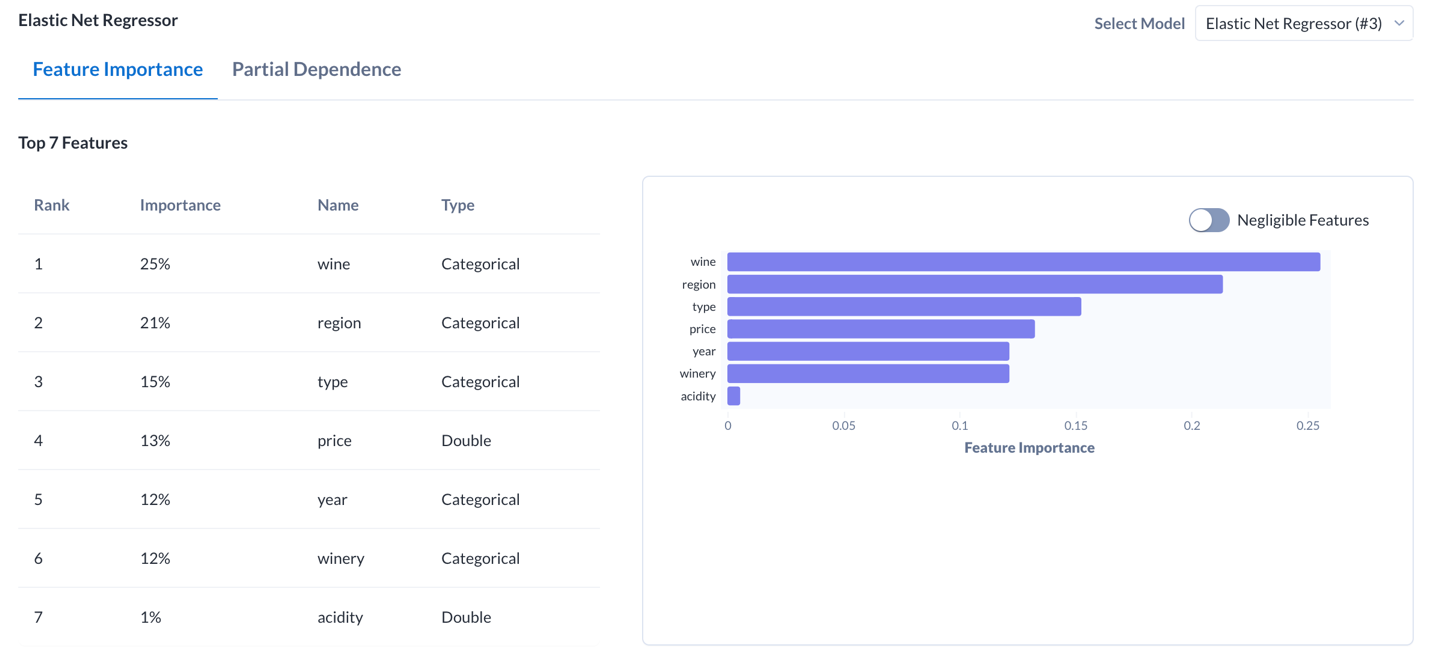Image resolution: width=1432 pixels, height=653 pixels.
Task: Click the Importance column header
Action: (x=180, y=205)
